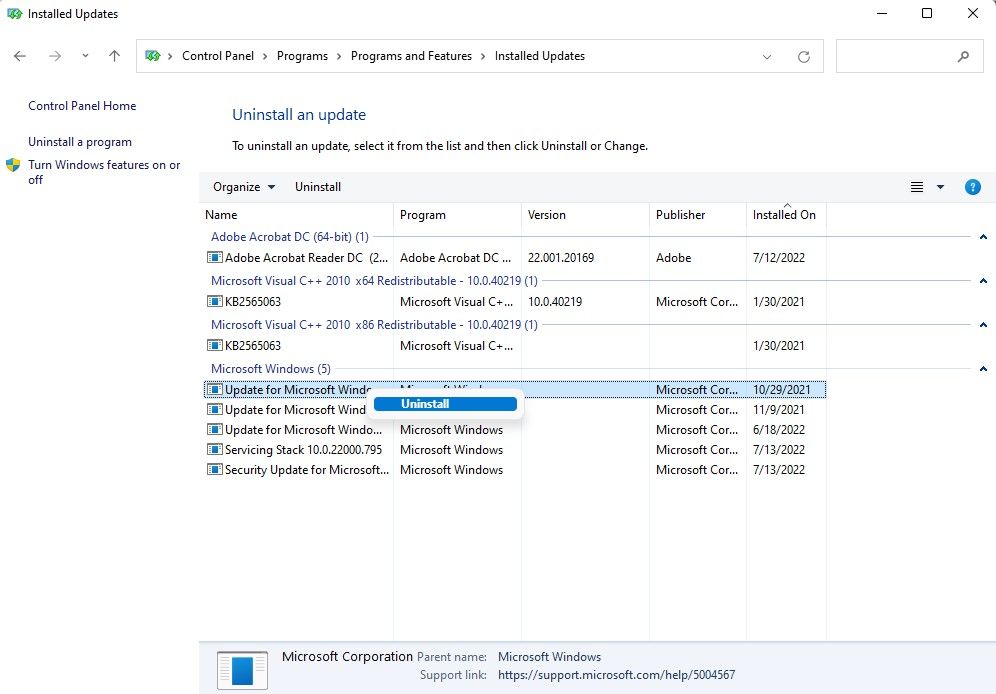Click the search magnifier icon
996x694 pixels.
tap(963, 57)
